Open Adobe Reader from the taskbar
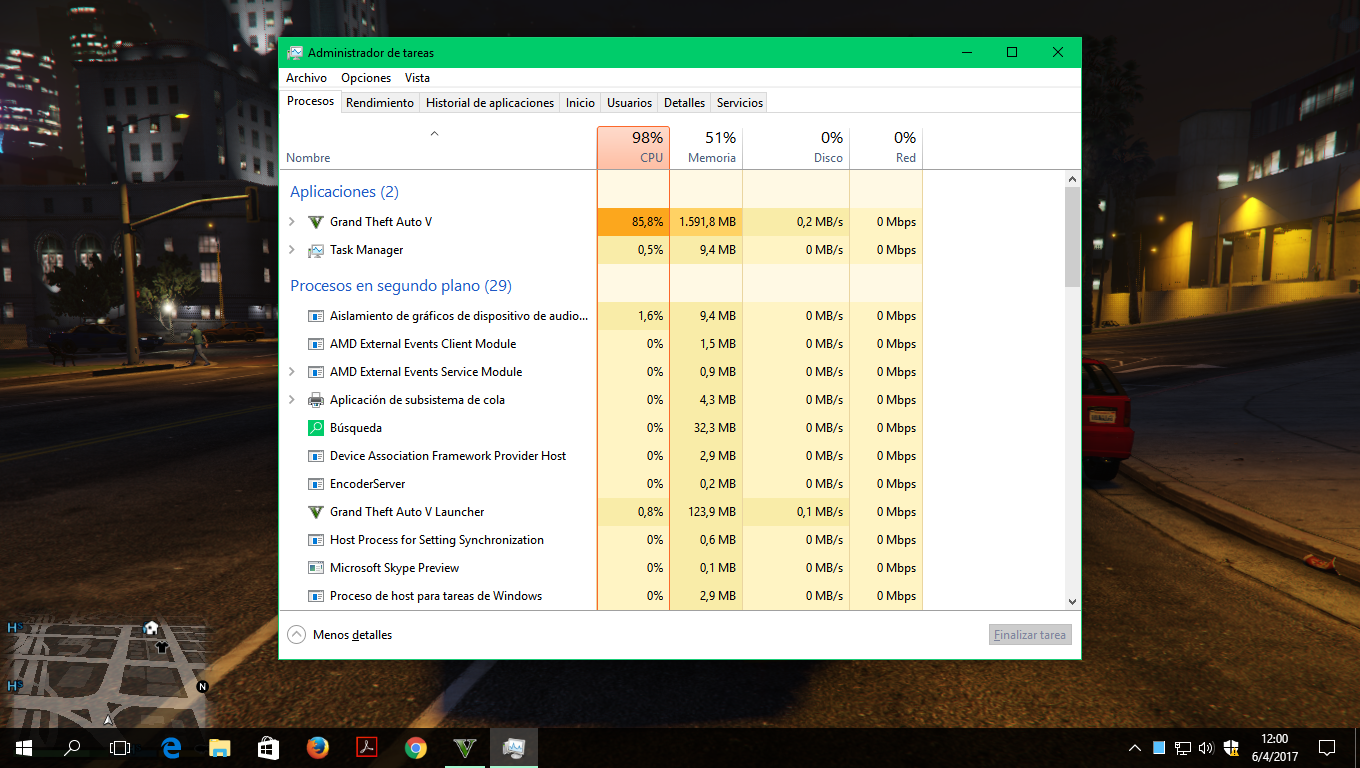Screen dimensions: 1360x768 367,748
